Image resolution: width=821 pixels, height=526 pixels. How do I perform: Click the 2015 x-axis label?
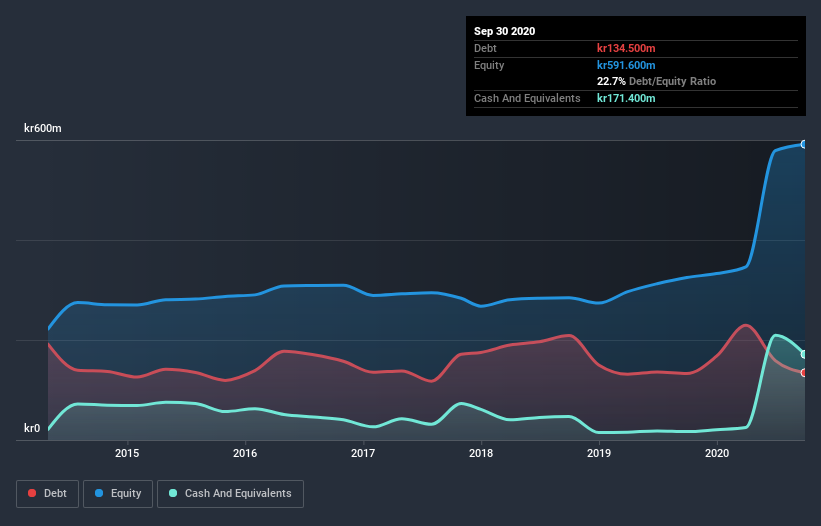[x=127, y=453]
